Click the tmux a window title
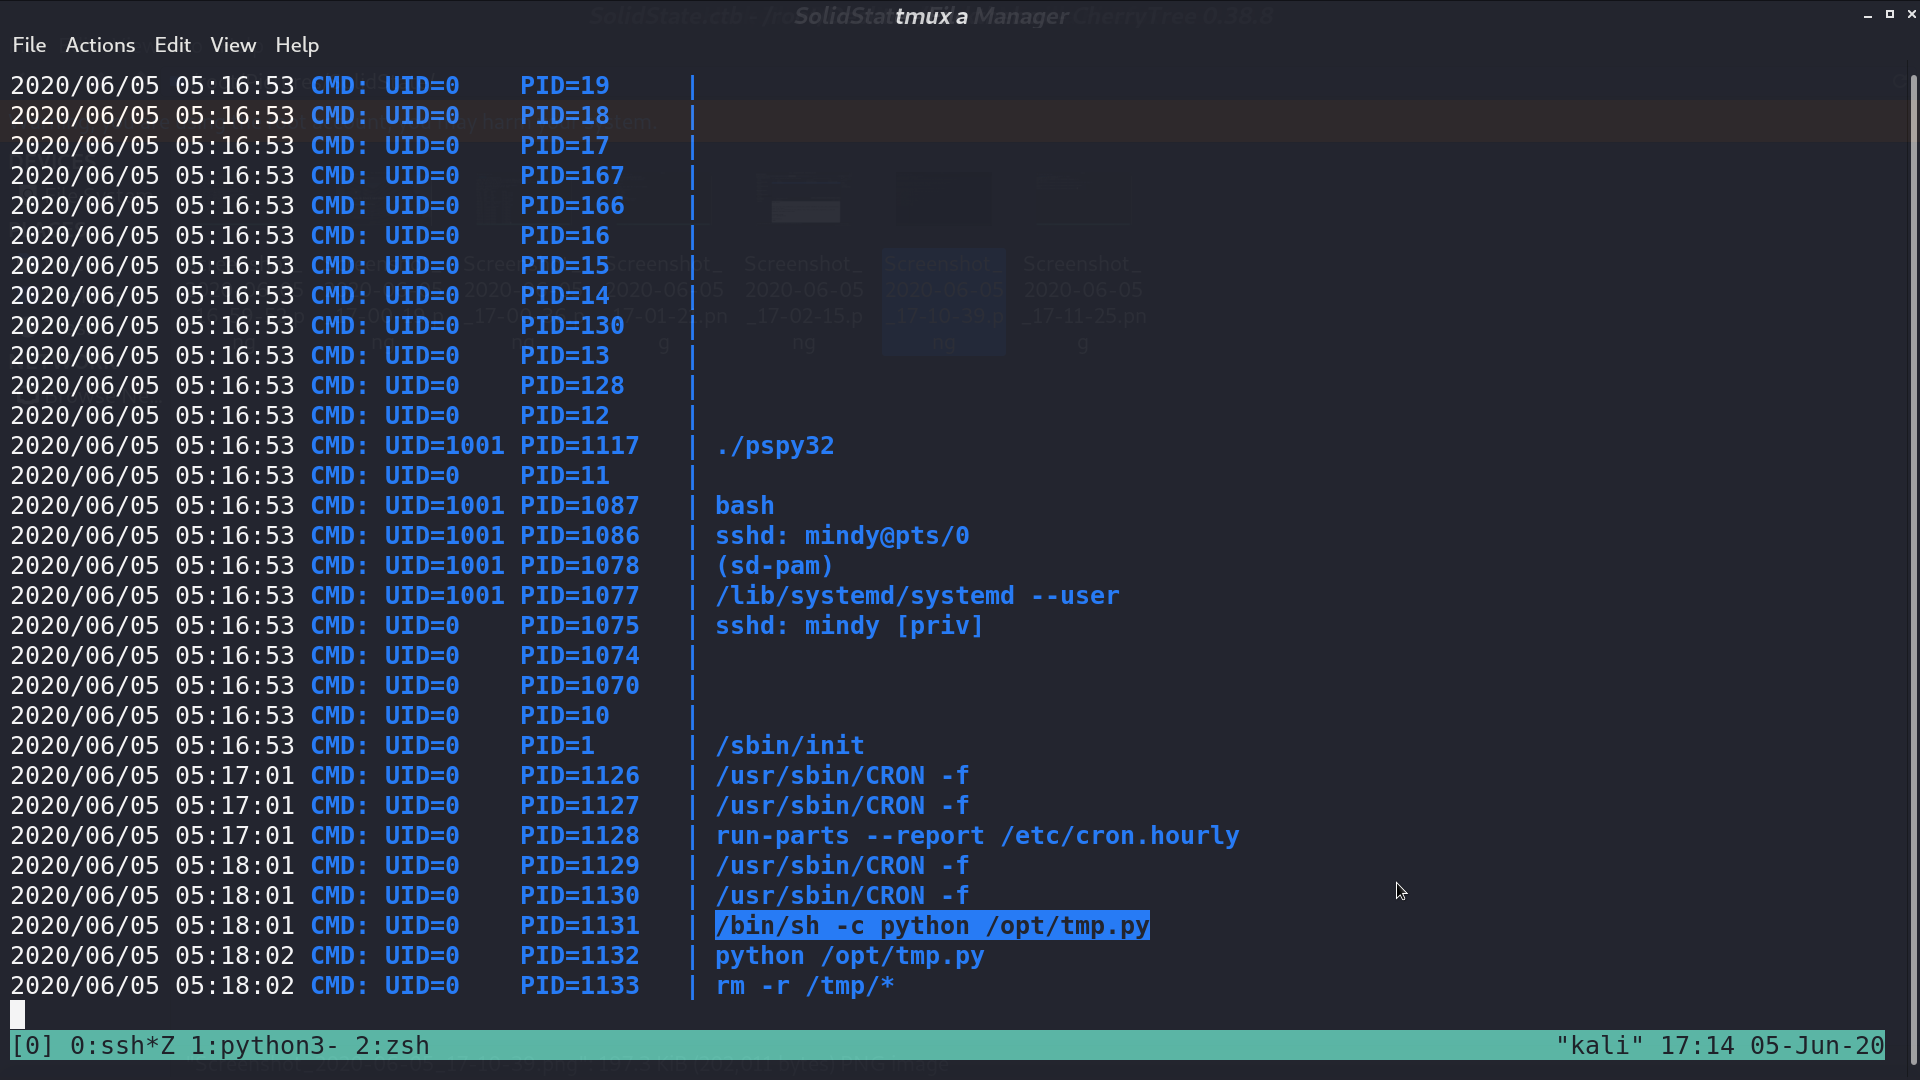The height and width of the screenshot is (1080, 1920). pos(931,16)
